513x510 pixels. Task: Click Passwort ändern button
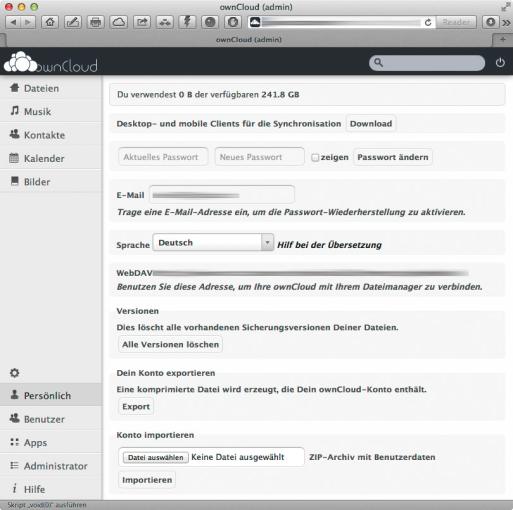393,157
